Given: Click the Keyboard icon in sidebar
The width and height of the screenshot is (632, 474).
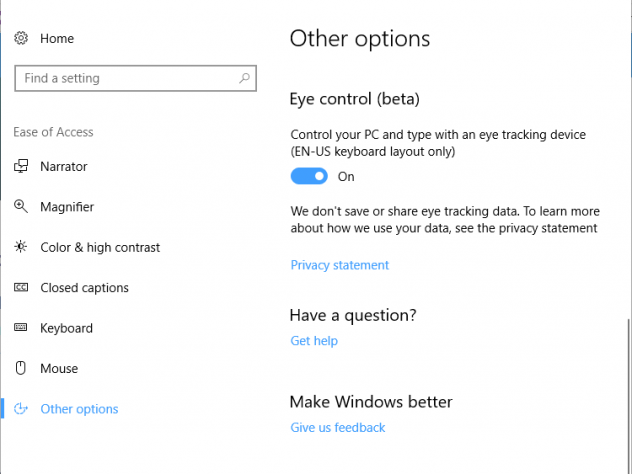Looking at the screenshot, I should click(x=21, y=328).
